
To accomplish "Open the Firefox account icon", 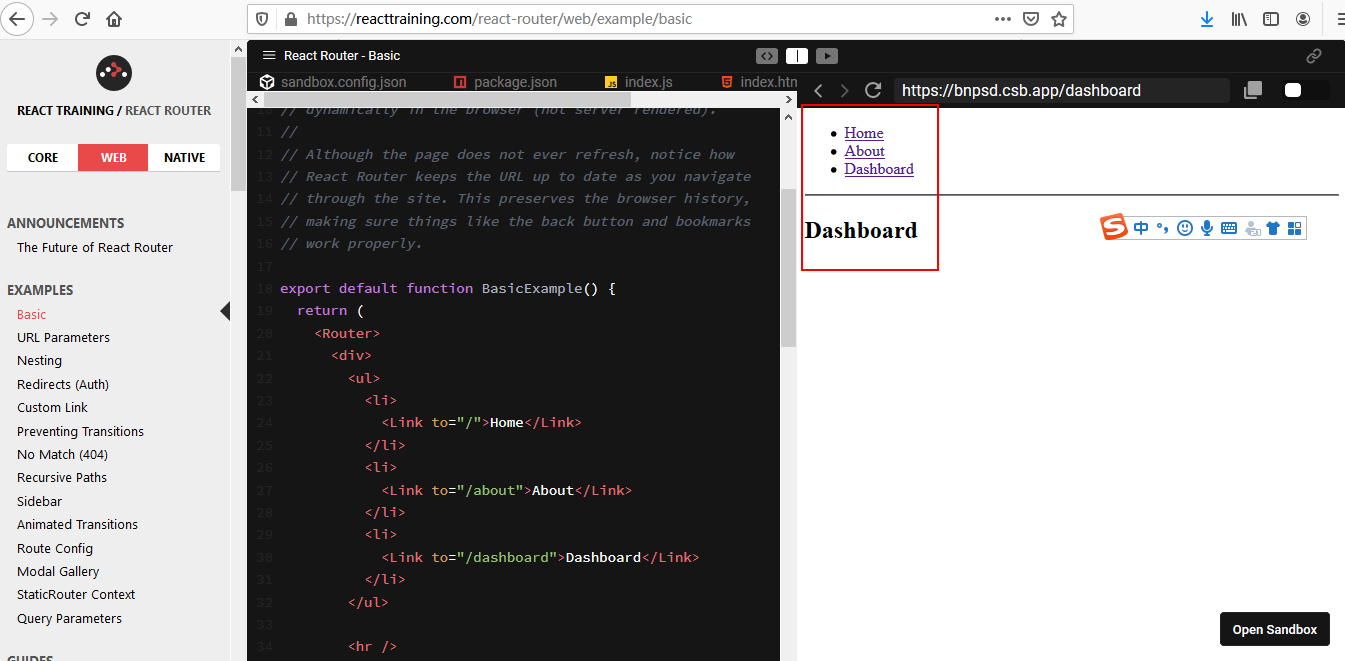I will [1303, 19].
